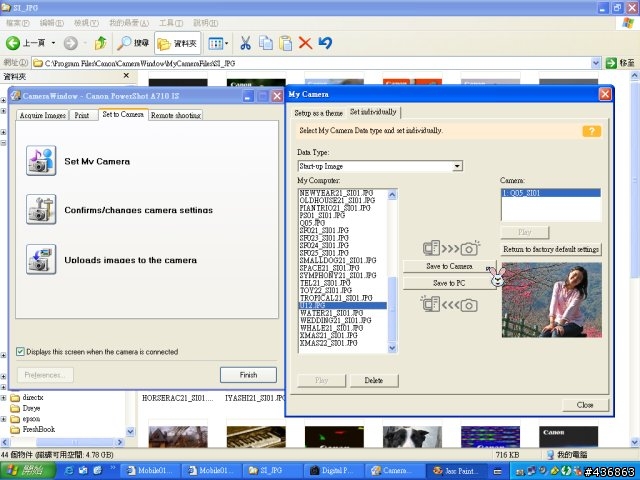
Task: Open the Digital P... taskbar button
Action: (x=333, y=471)
